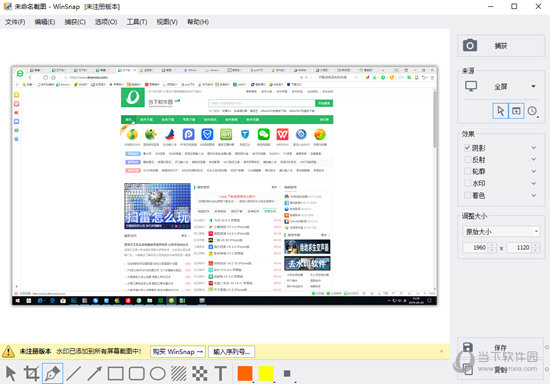Screen dimensions: 550x384
Task: Click the 捕获 capture button
Action: pos(501,46)
